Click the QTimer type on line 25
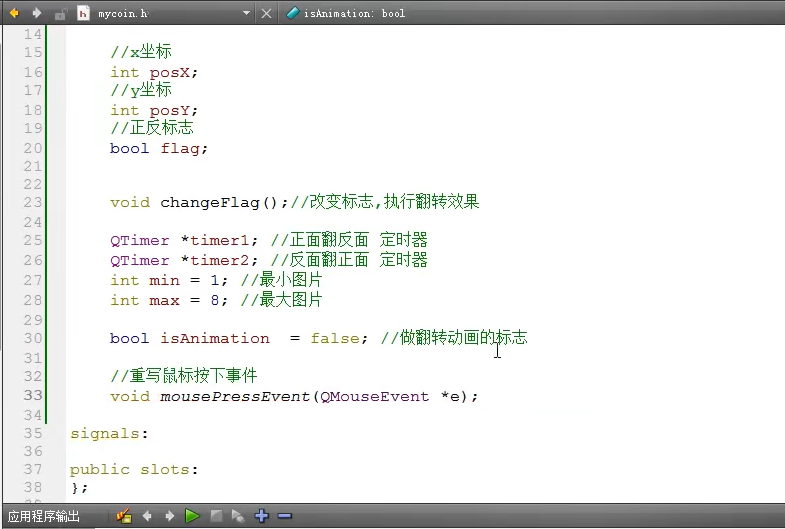Screen dimensions: 785x529 [140, 241]
